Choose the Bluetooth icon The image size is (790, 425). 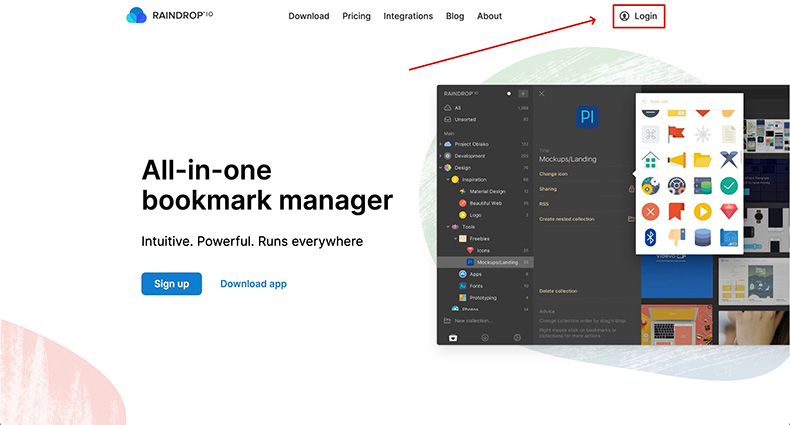click(650, 237)
